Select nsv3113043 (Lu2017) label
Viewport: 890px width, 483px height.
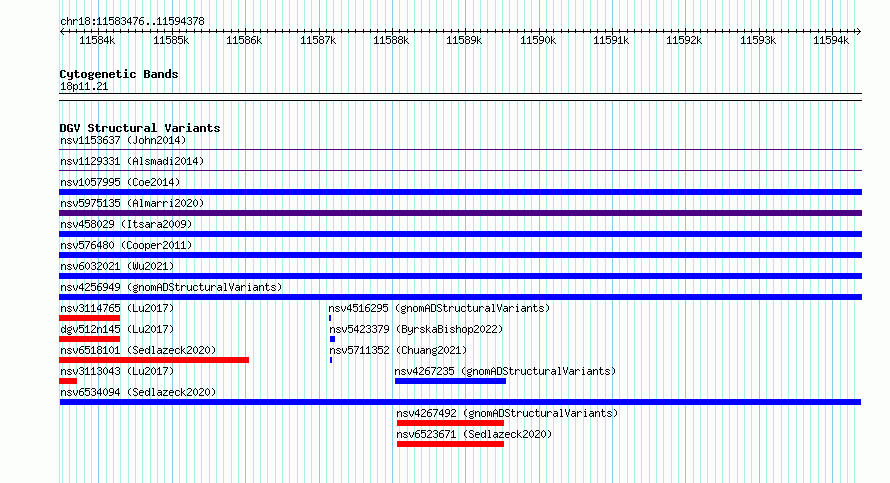(x=117, y=371)
